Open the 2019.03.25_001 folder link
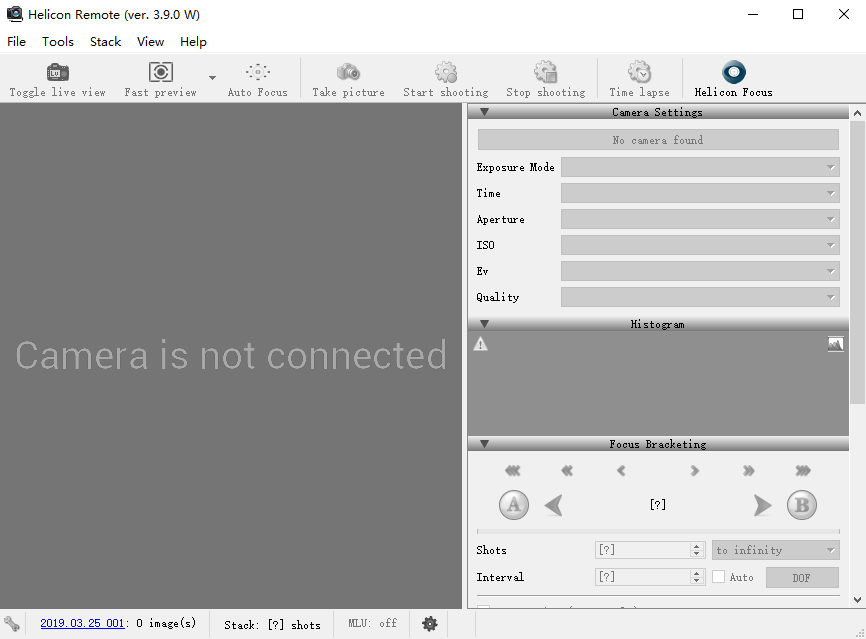 (82, 624)
